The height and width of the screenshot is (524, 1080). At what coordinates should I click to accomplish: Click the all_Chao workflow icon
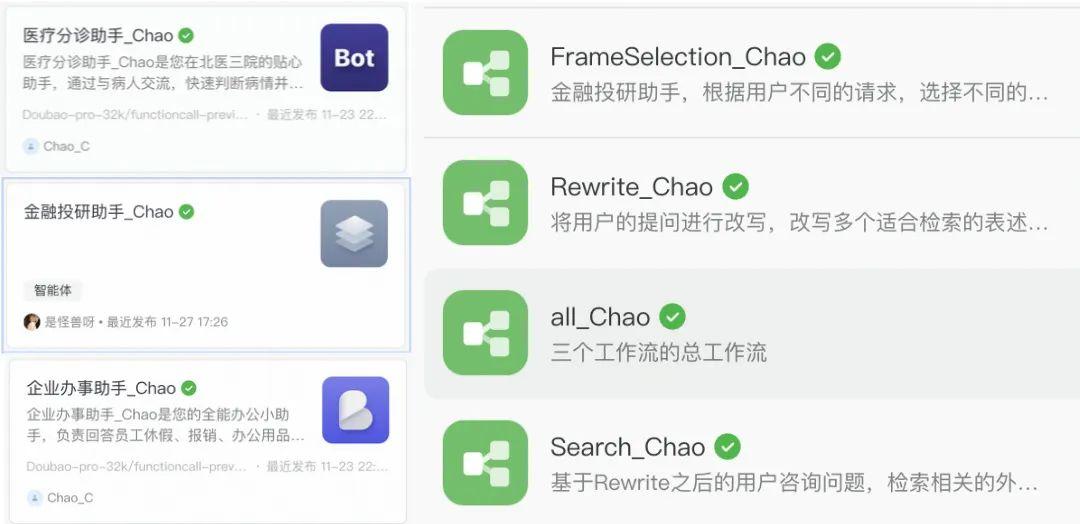(x=485, y=333)
